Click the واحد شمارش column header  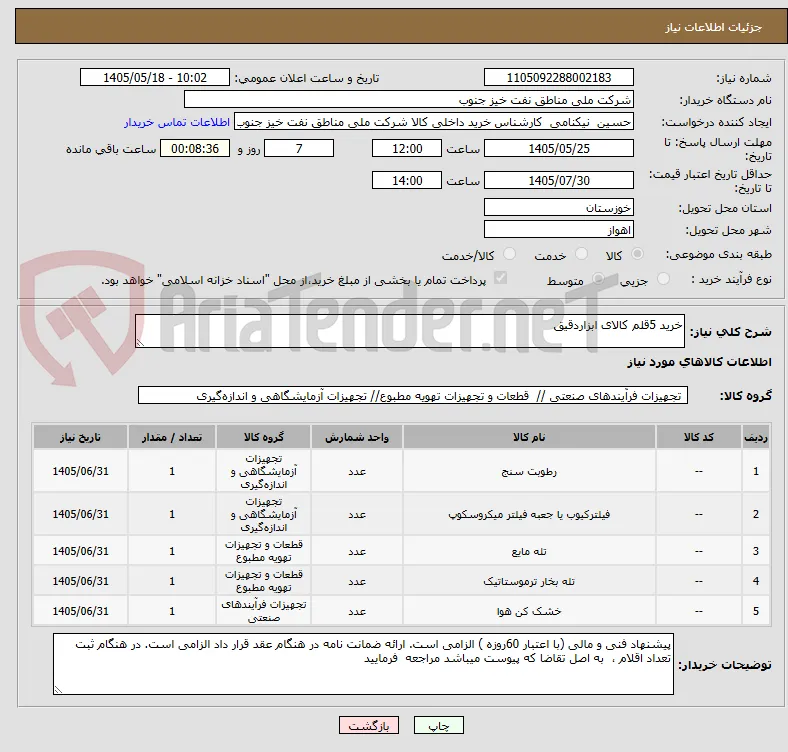(x=357, y=437)
